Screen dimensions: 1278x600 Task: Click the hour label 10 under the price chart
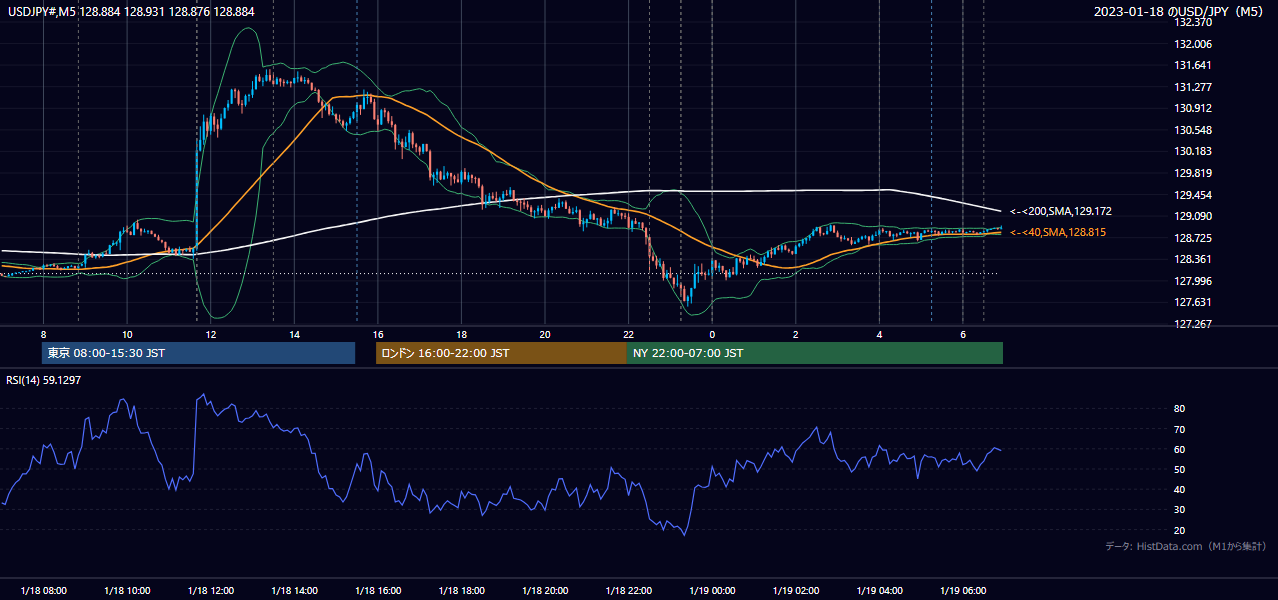[x=127, y=334]
